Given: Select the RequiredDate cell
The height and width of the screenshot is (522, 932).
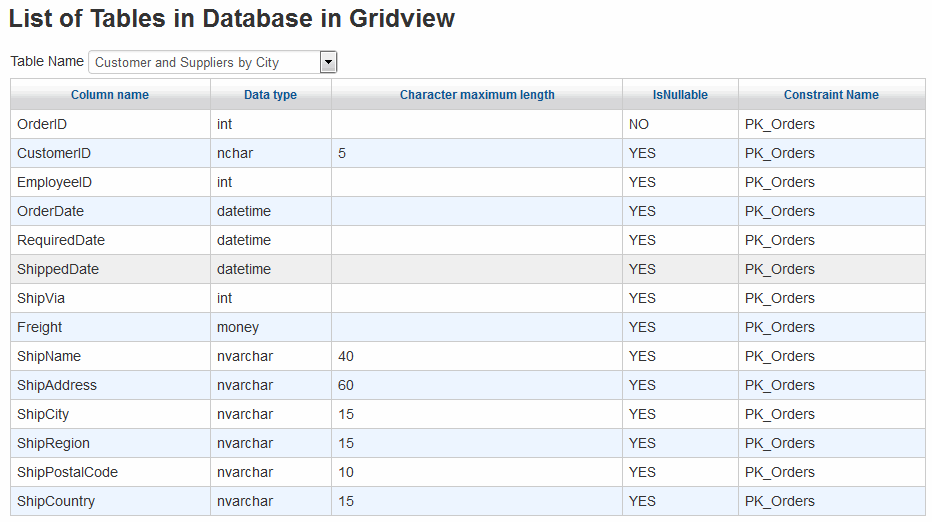Looking at the screenshot, I should (x=111, y=240).
